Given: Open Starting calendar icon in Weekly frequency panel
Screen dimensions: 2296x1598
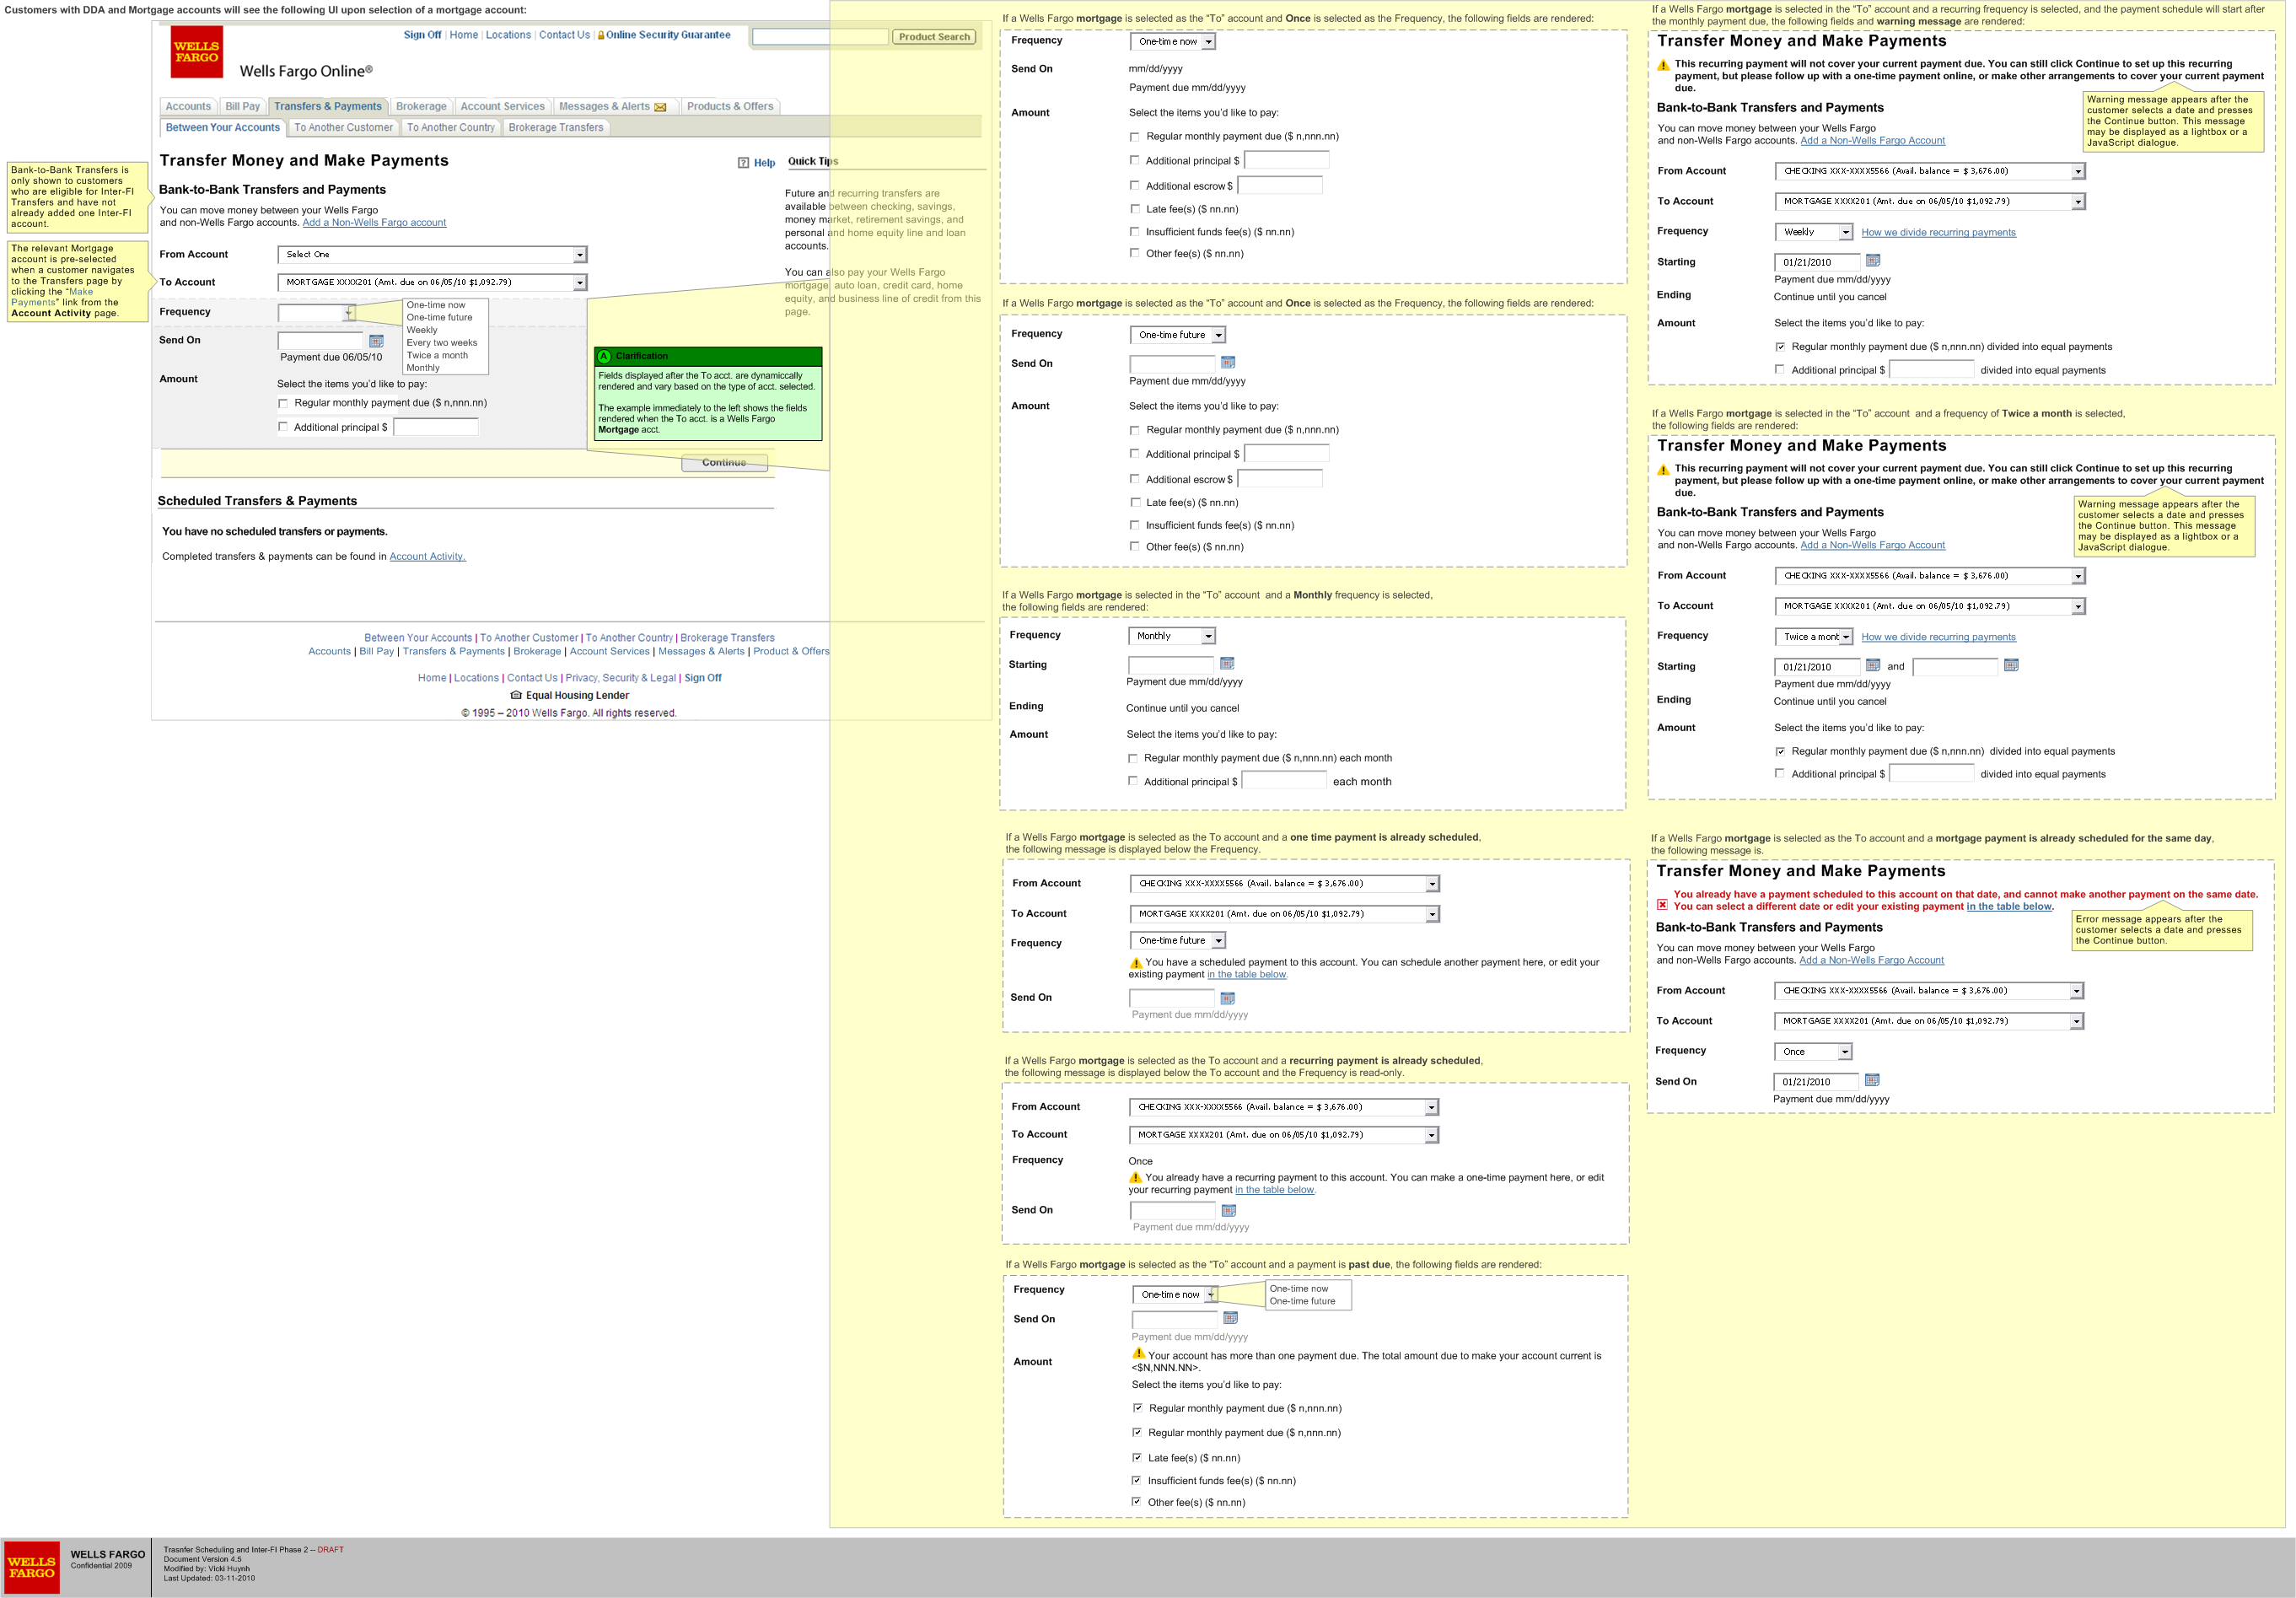Looking at the screenshot, I should point(1873,260).
